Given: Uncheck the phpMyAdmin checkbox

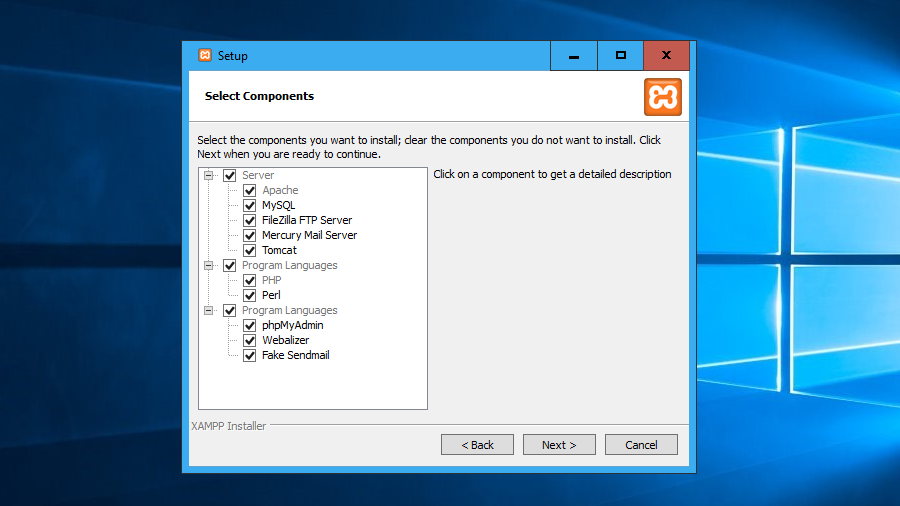Looking at the screenshot, I should coord(250,325).
